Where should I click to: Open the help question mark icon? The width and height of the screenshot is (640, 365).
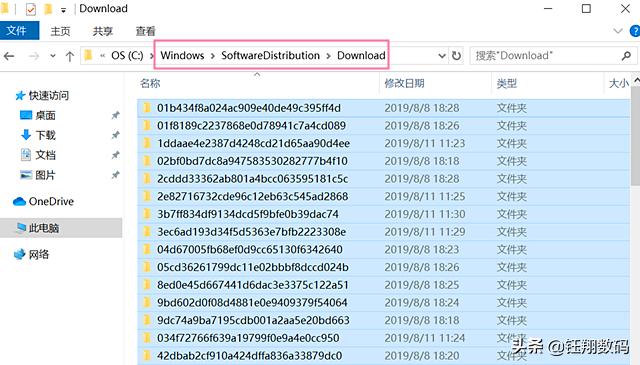tap(635, 31)
